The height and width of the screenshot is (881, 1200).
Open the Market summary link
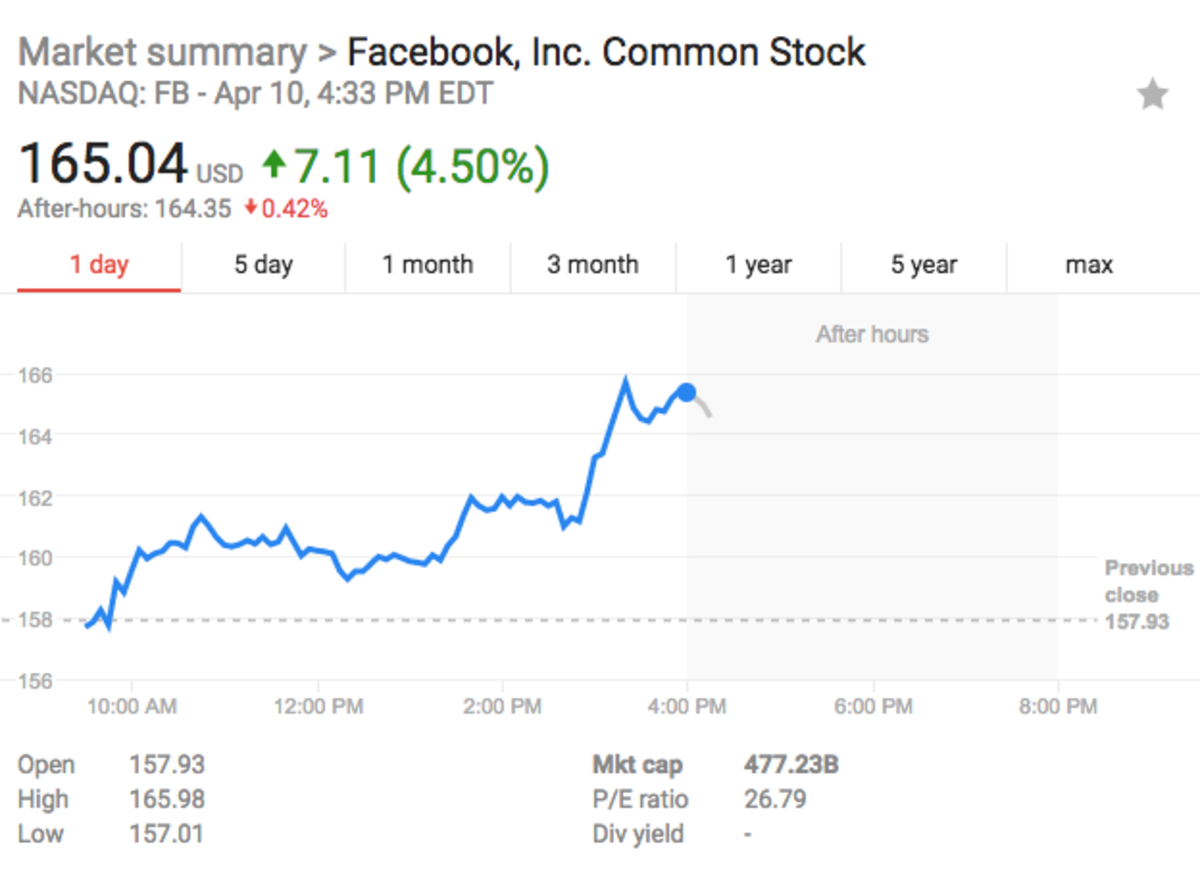coord(163,52)
